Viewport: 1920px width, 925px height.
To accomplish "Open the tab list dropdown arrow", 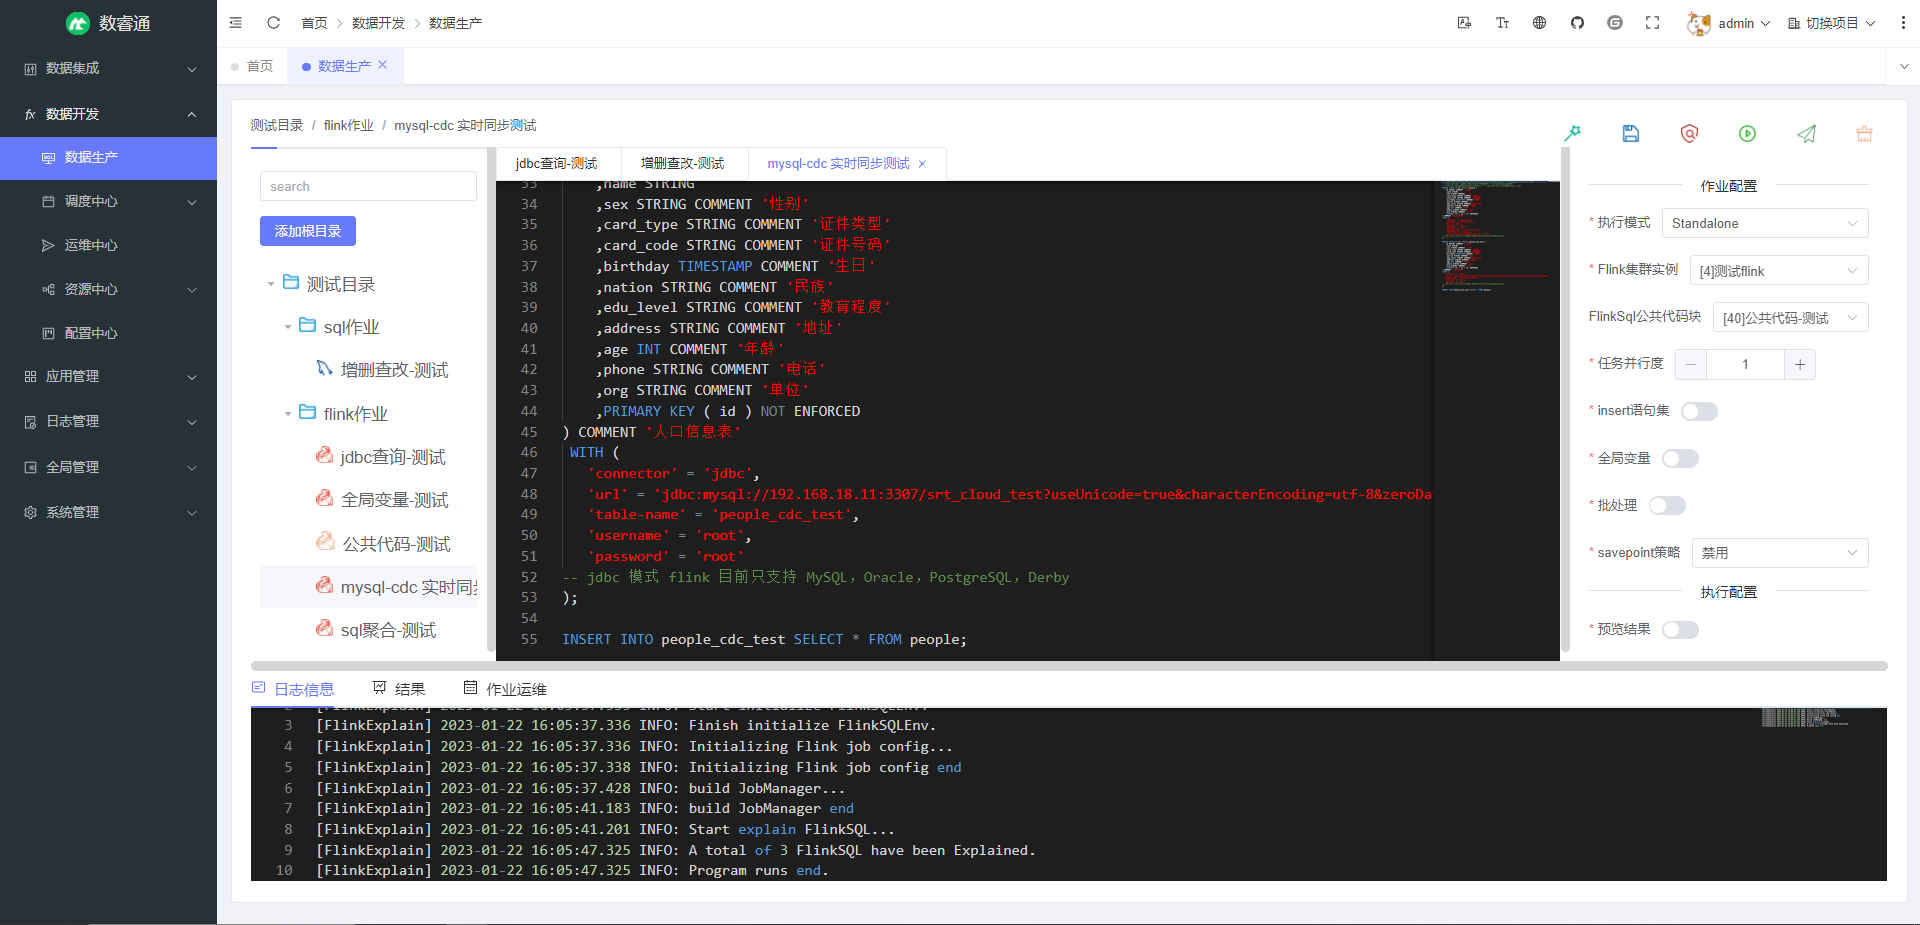I will tap(1903, 66).
